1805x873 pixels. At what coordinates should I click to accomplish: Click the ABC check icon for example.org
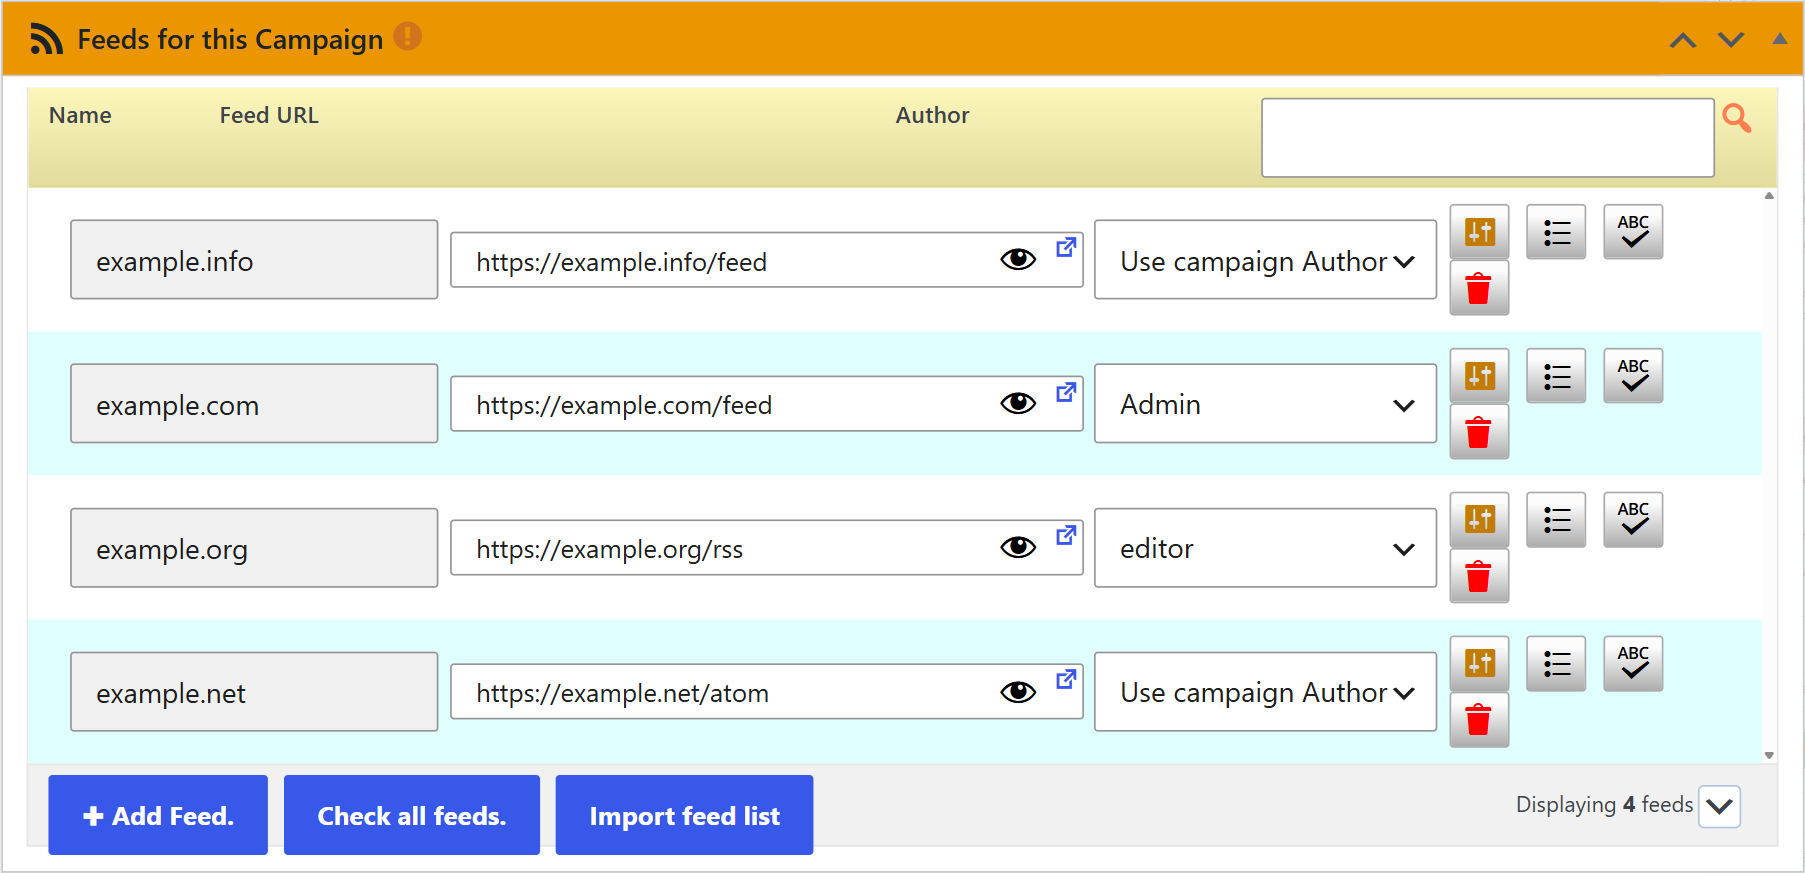click(1633, 520)
